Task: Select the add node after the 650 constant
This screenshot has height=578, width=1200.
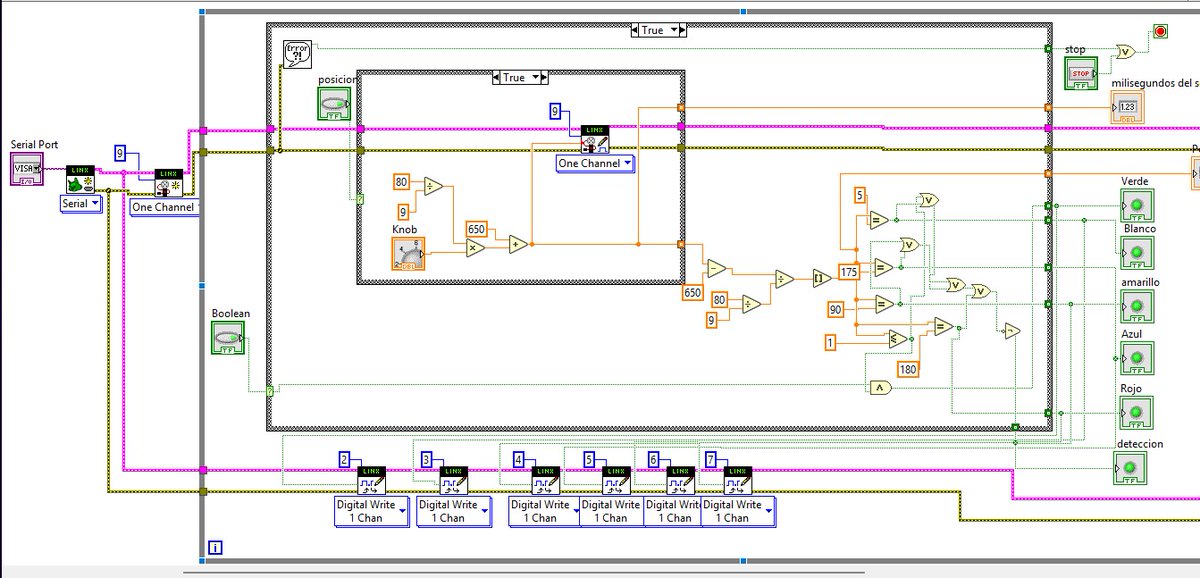Action: pyautogui.click(x=518, y=244)
